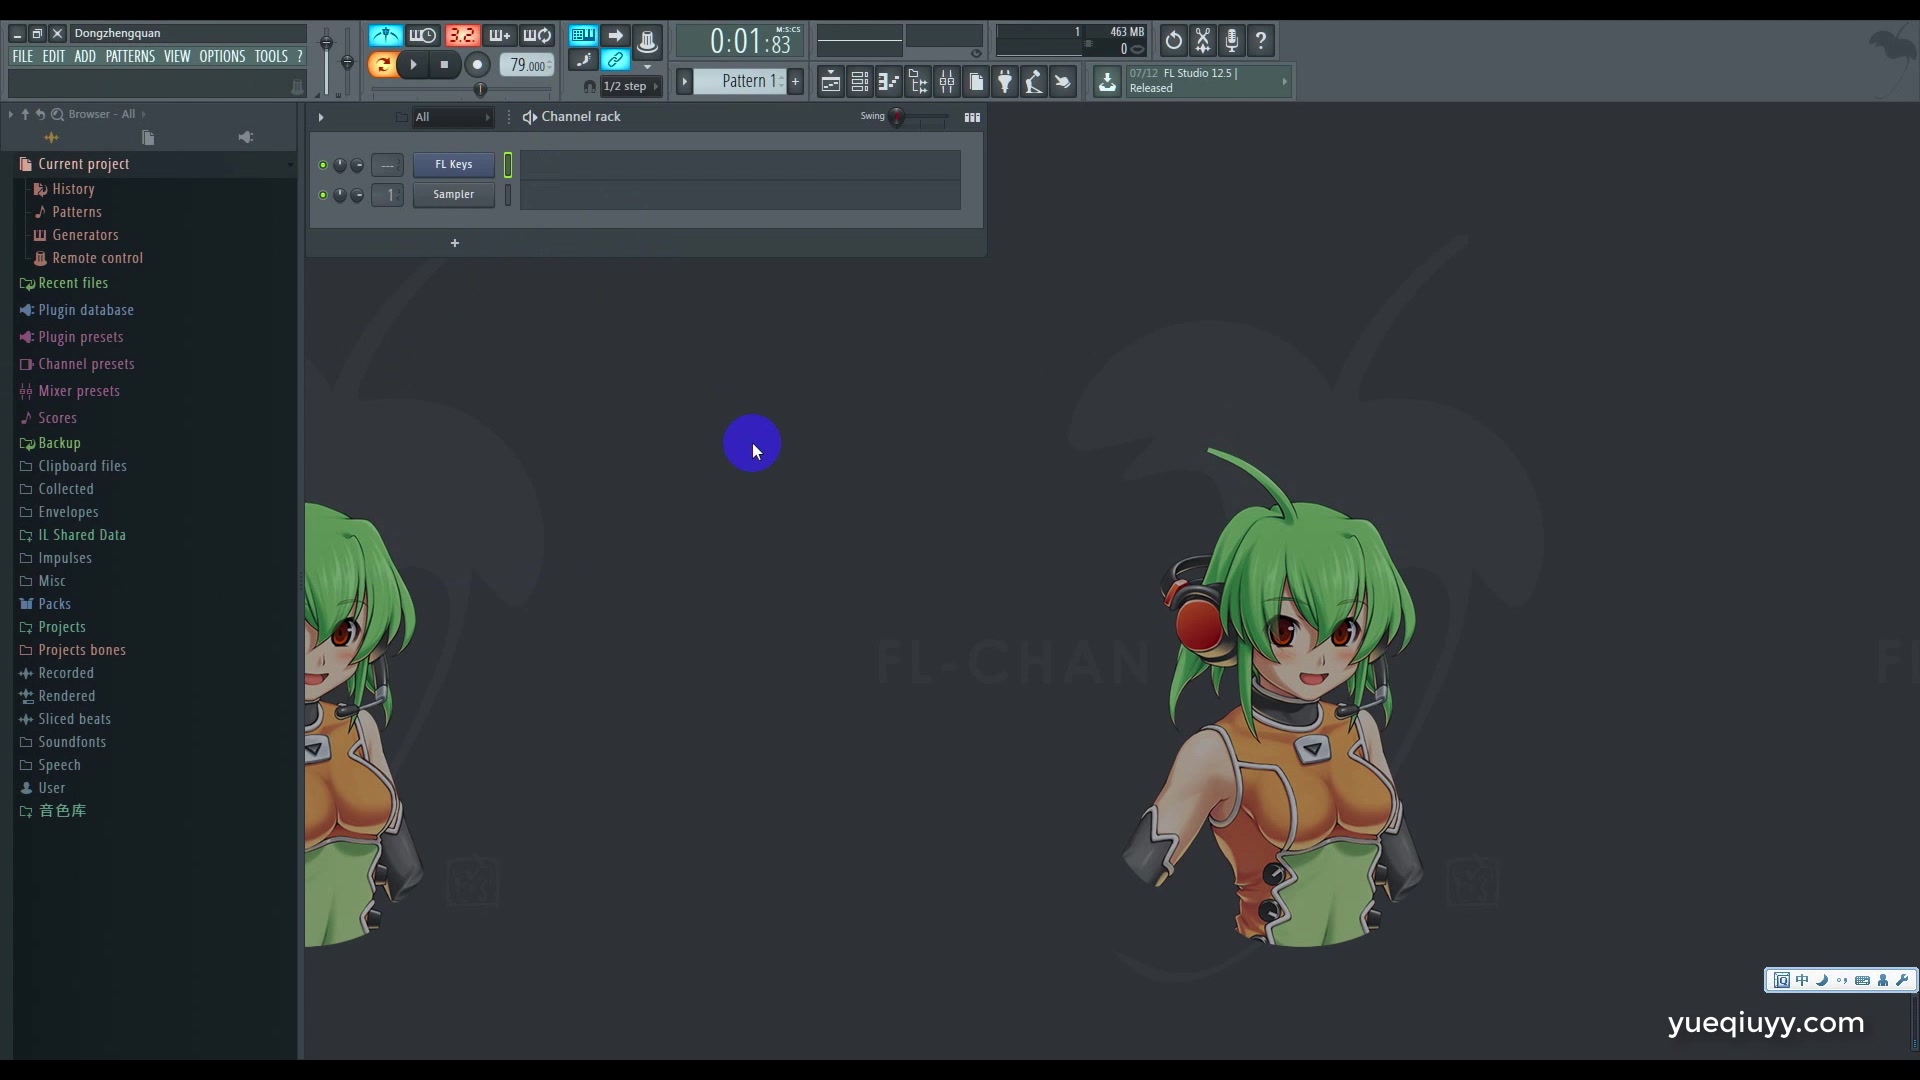Image resolution: width=1920 pixels, height=1080 pixels.
Task: Drag the Swing knob slider control
Action: 897,117
